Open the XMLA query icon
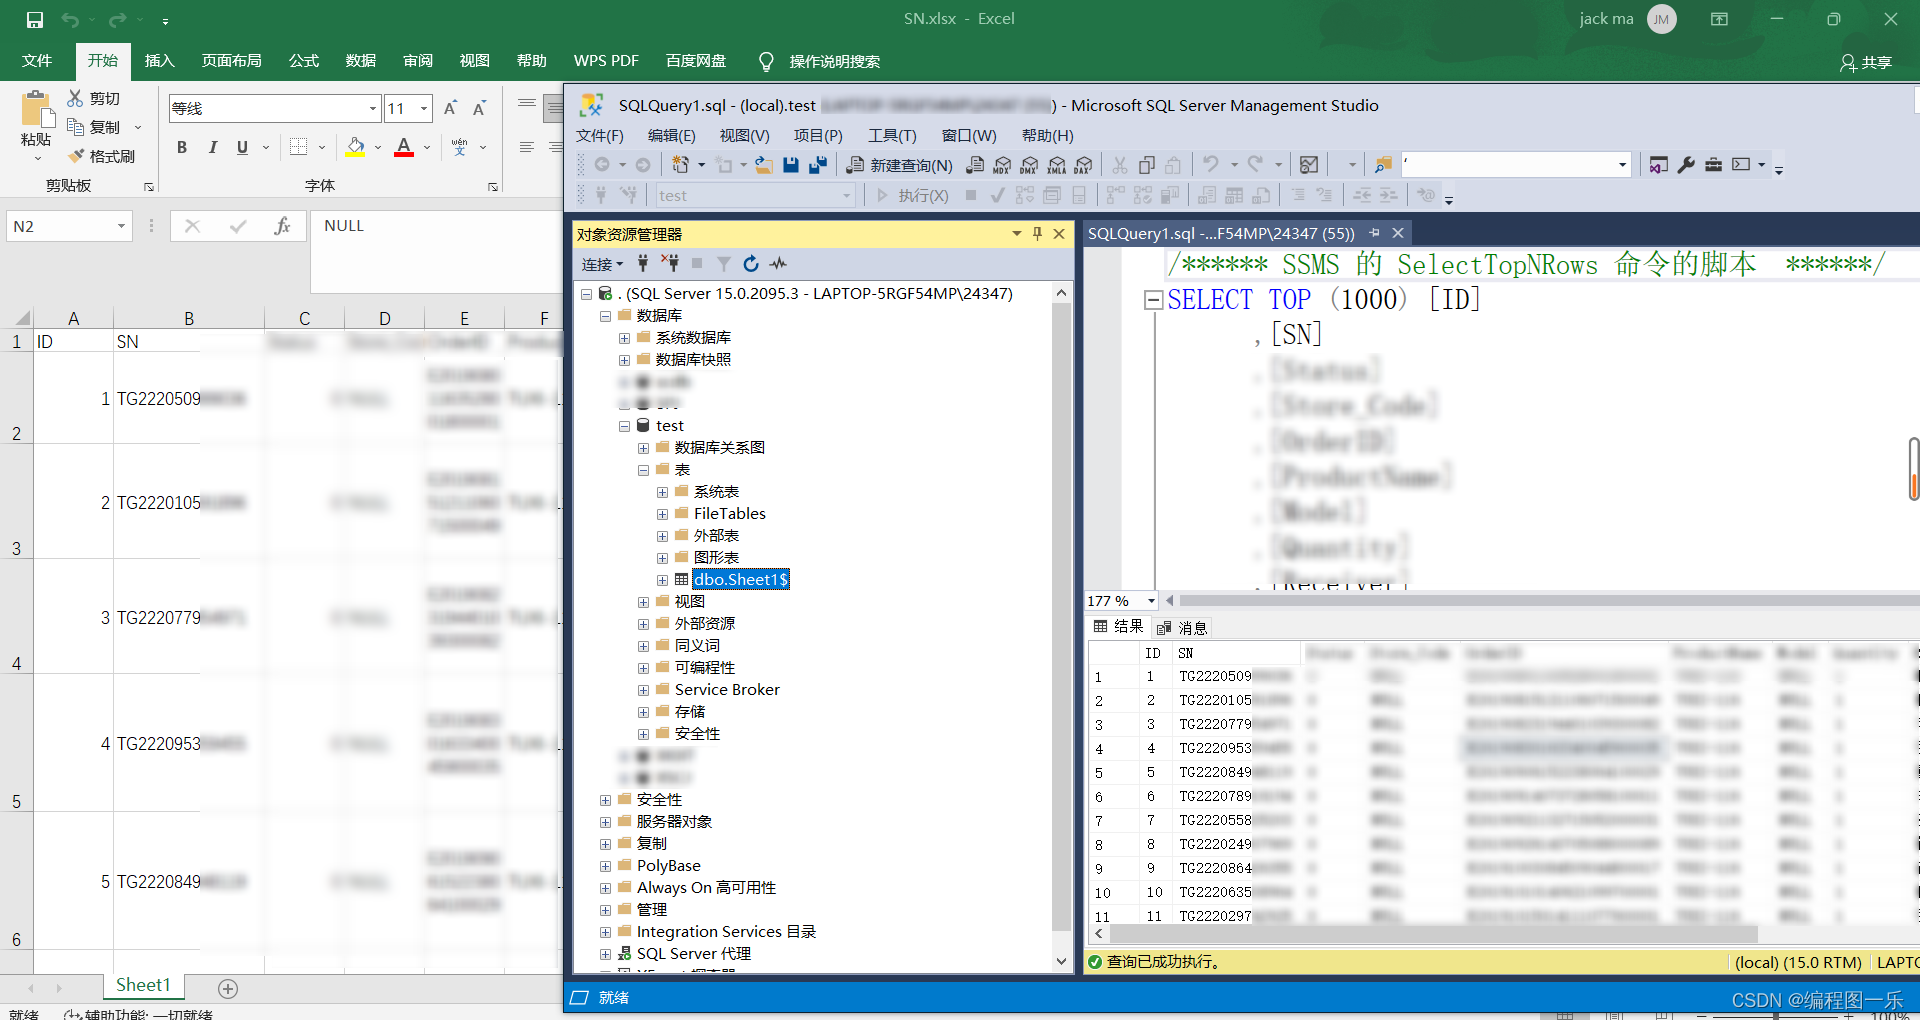This screenshot has height=1020, width=1920. tap(1057, 165)
